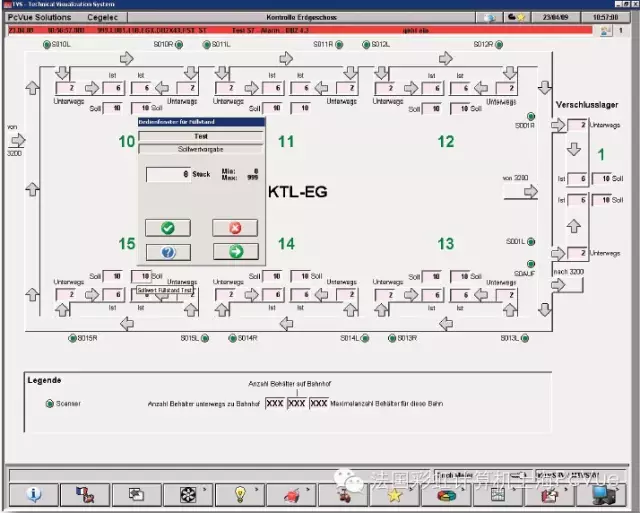640x513 pixels.
Task: Click the fan icon toolbar button
Action: [188, 495]
